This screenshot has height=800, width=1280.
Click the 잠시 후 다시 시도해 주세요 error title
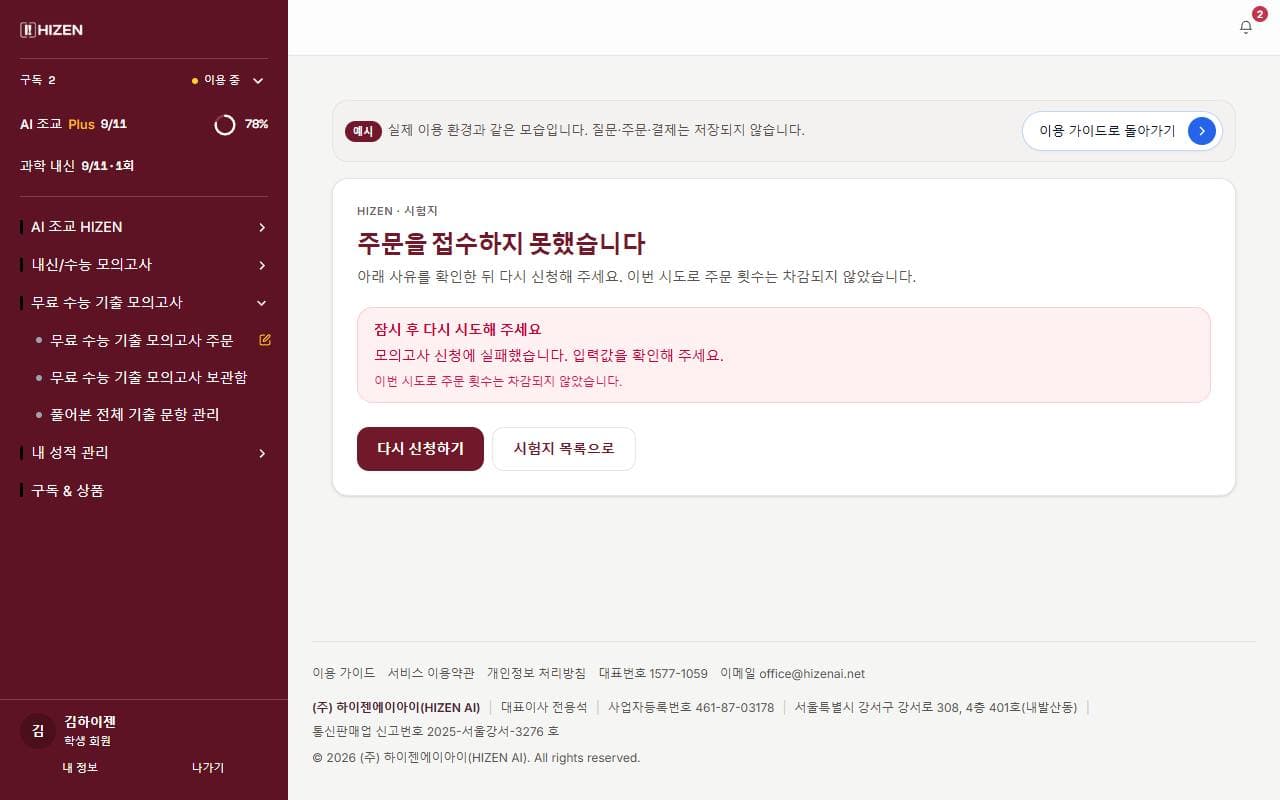458,329
